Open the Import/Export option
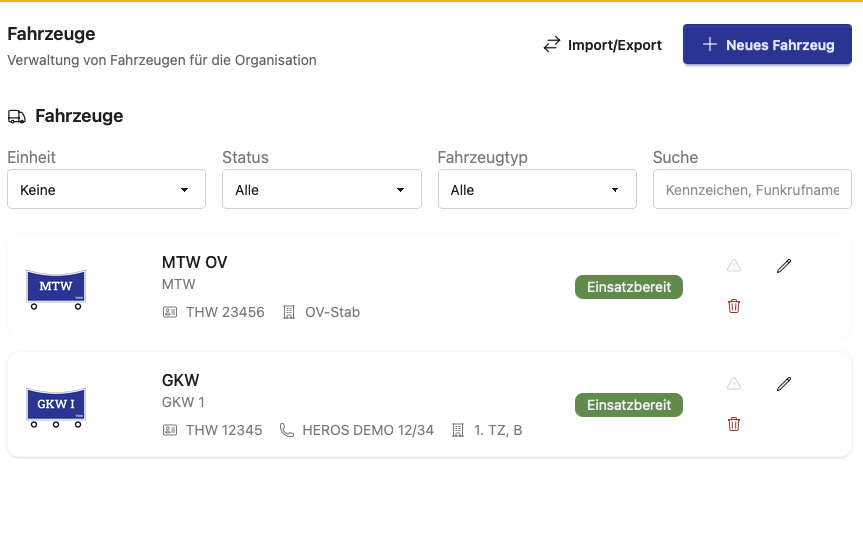 603,45
